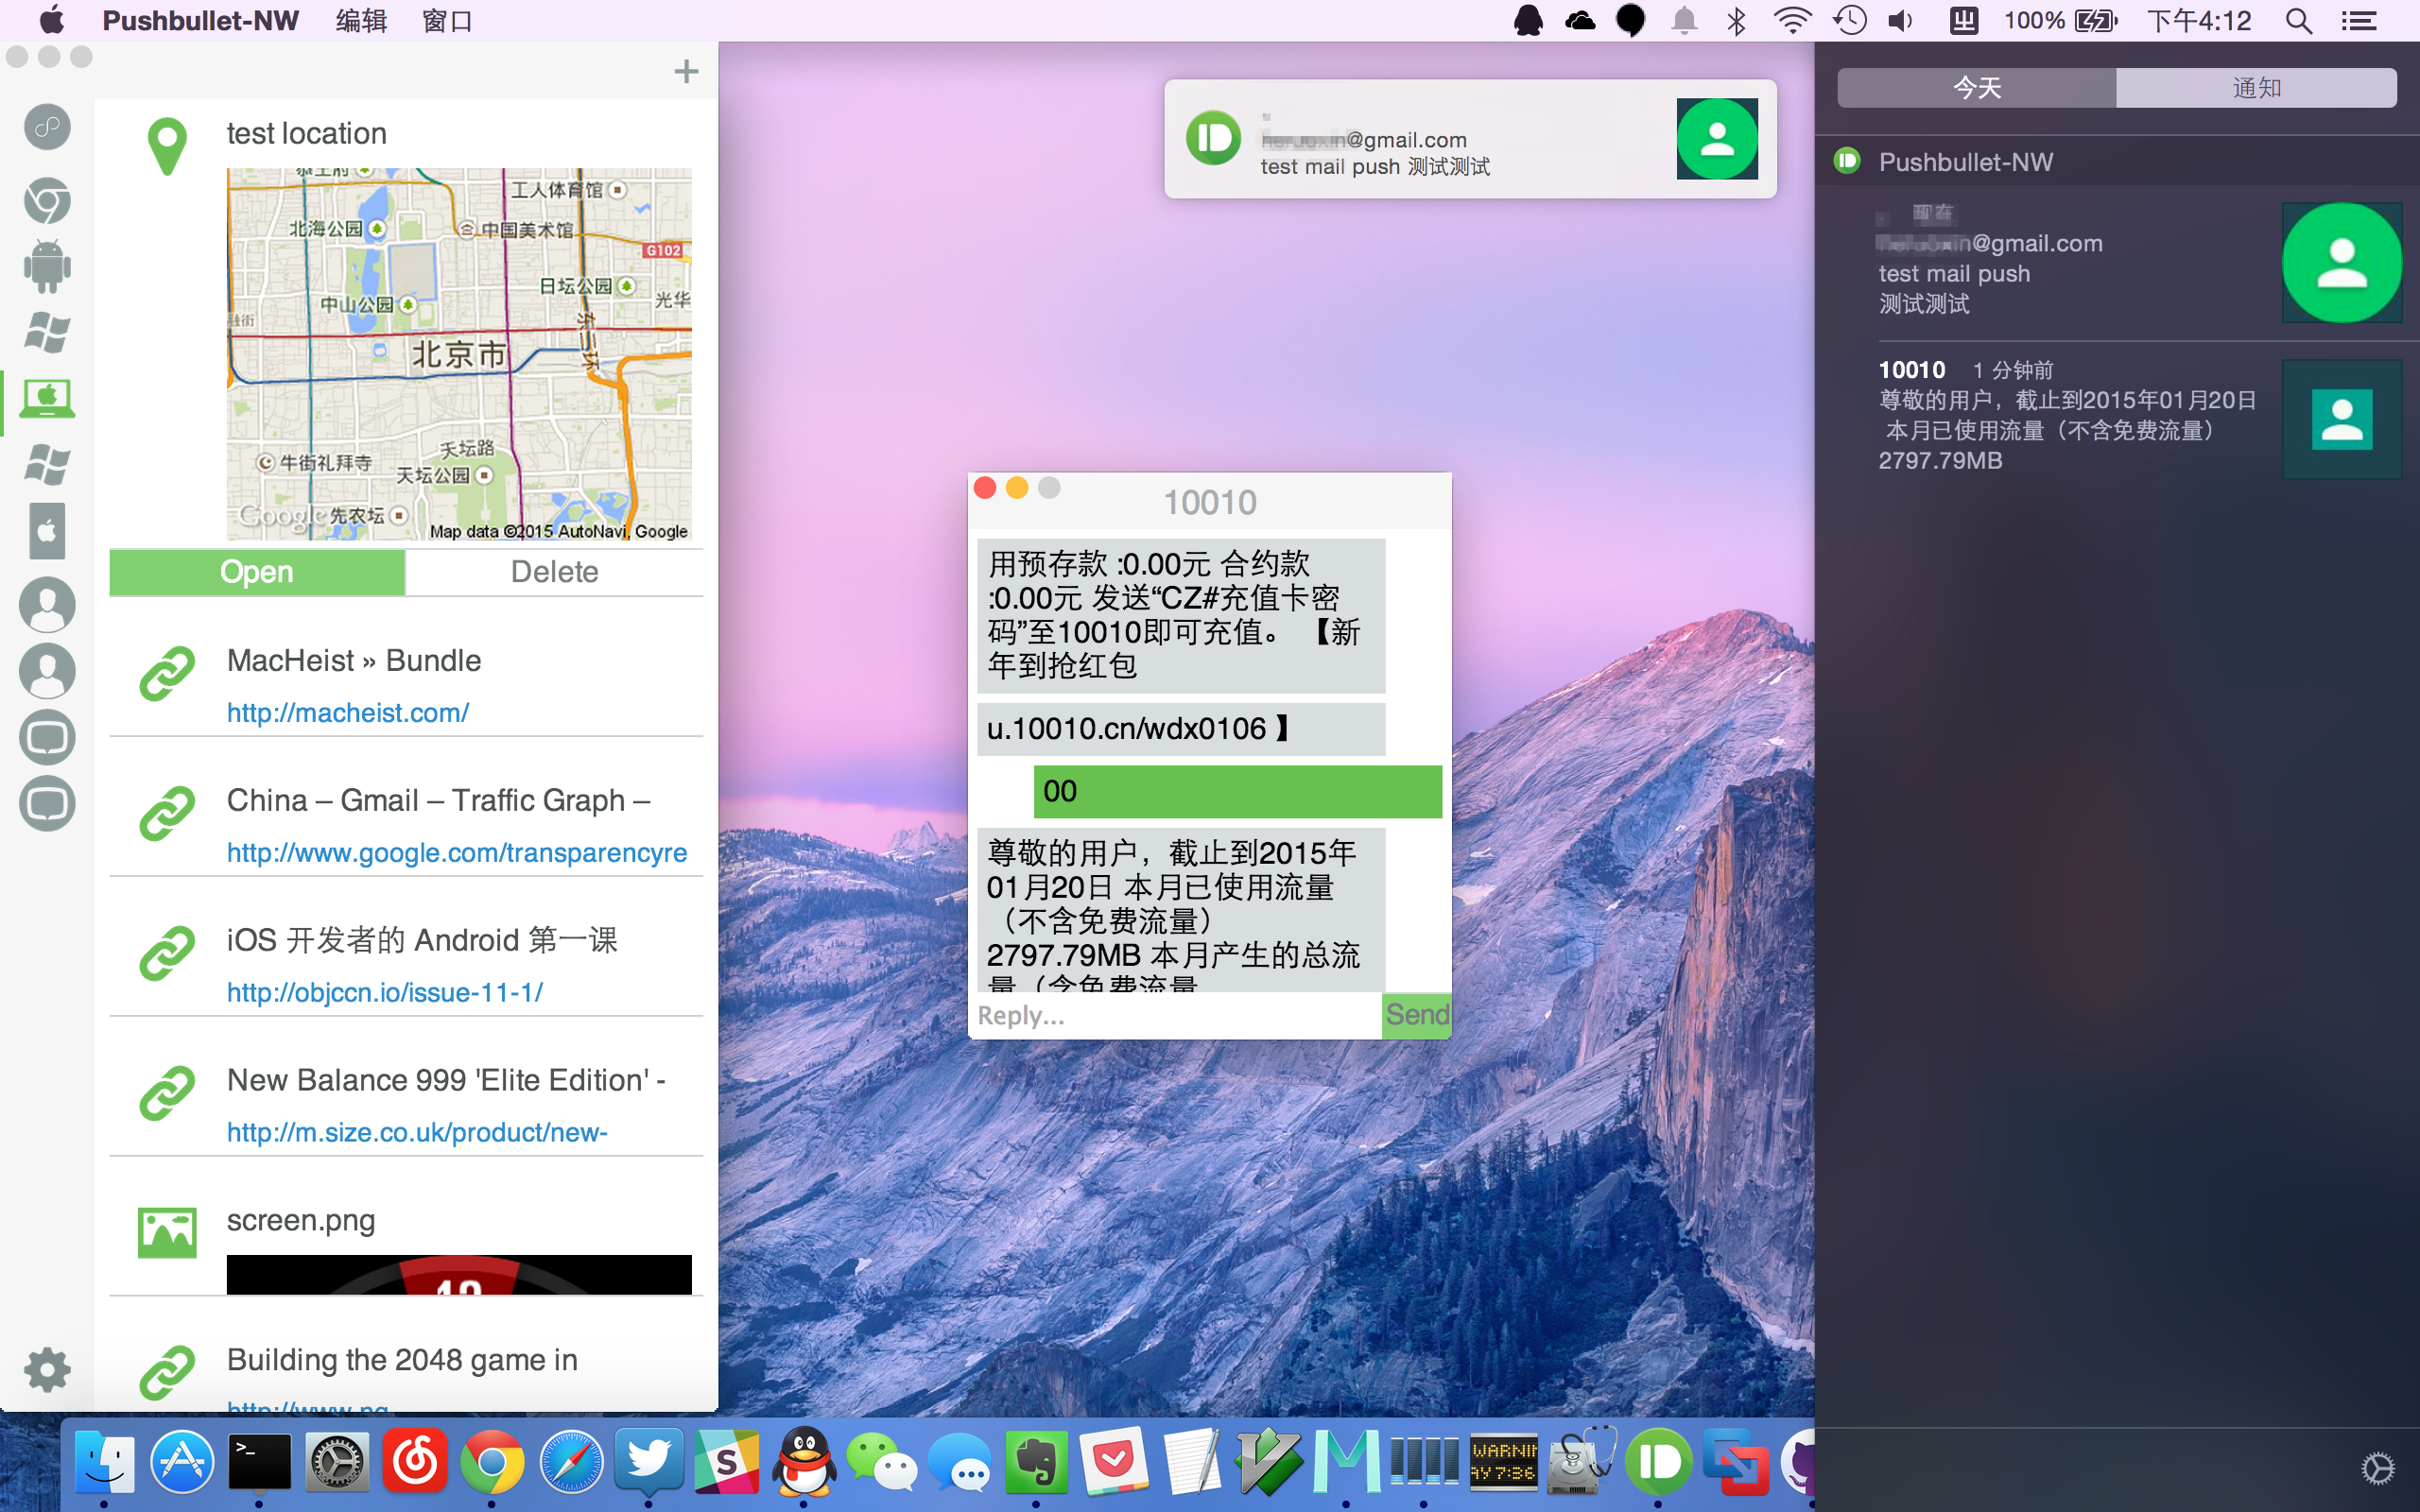The width and height of the screenshot is (2420, 1512).
Task: Send the SMS reply
Action: click(1416, 1015)
